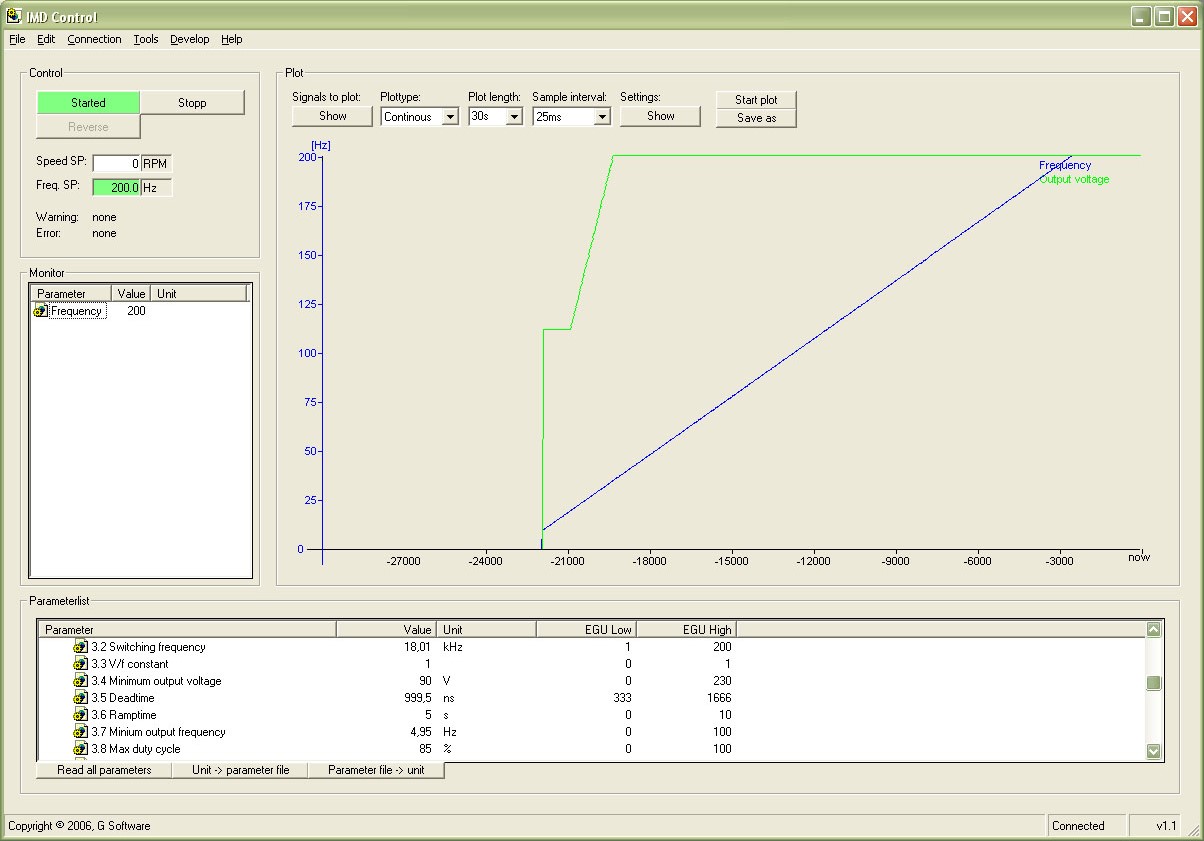Click the Freq. SP input field

(x=117, y=187)
